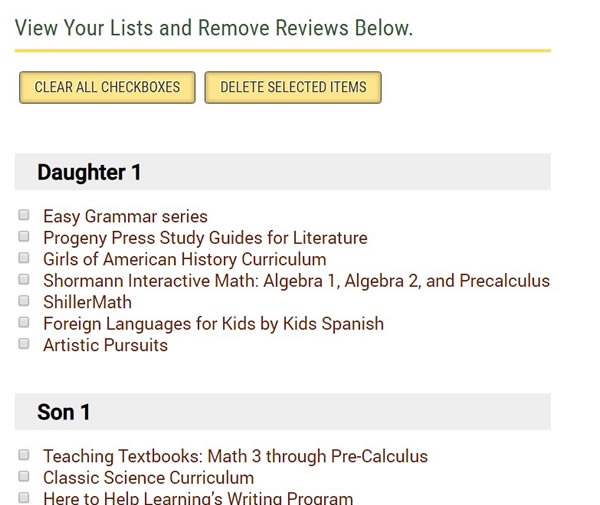Select the Girls of American History checkbox
This screenshot has height=505, width=600.
pos(24,258)
